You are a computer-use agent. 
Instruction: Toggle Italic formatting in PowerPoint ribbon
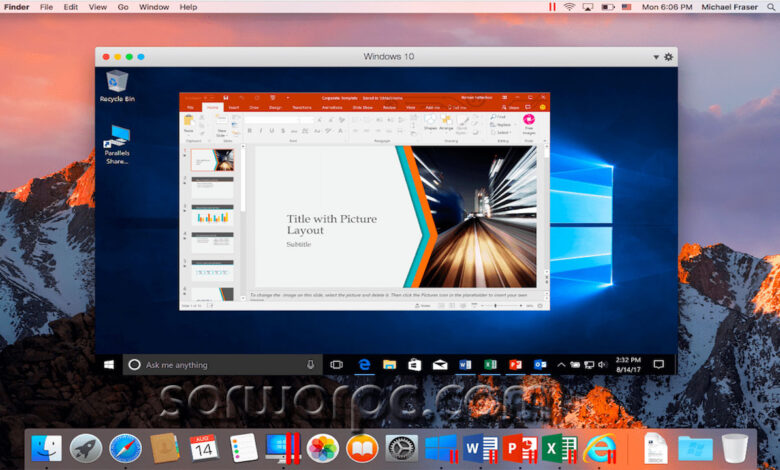pyautogui.click(x=261, y=130)
